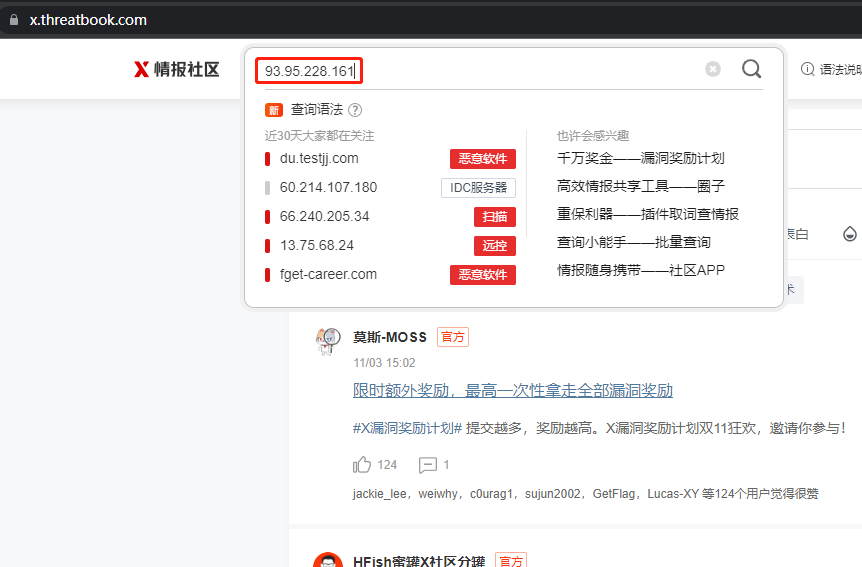Click user sujun2002 in the likers list
The image size is (862, 567).
[552, 494]
